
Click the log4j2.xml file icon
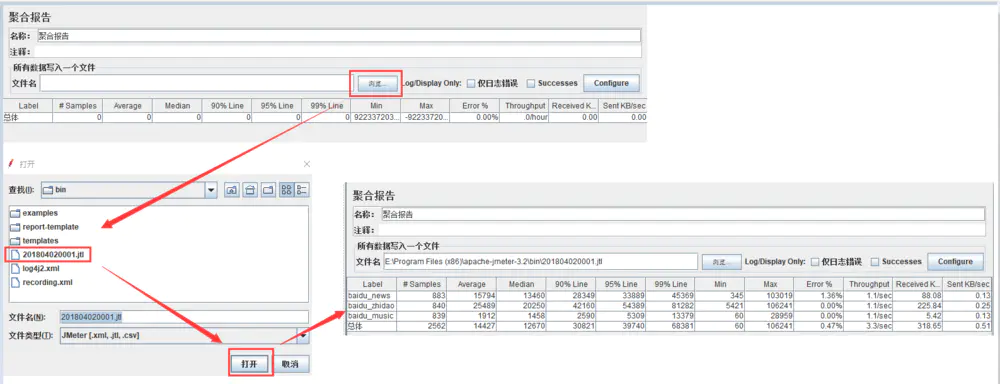click(15, 269)
